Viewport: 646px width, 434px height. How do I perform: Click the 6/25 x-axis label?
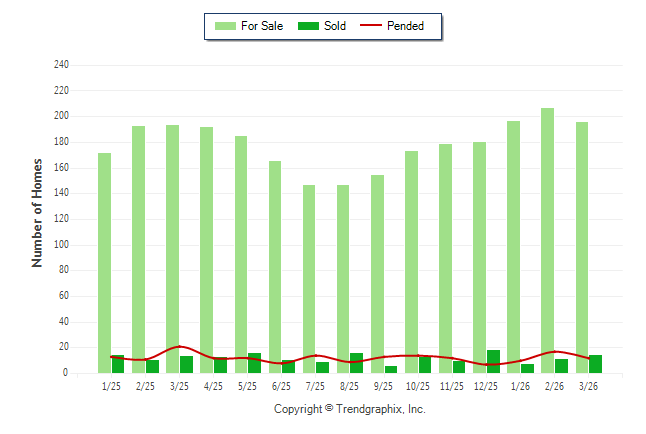point(282,387)
